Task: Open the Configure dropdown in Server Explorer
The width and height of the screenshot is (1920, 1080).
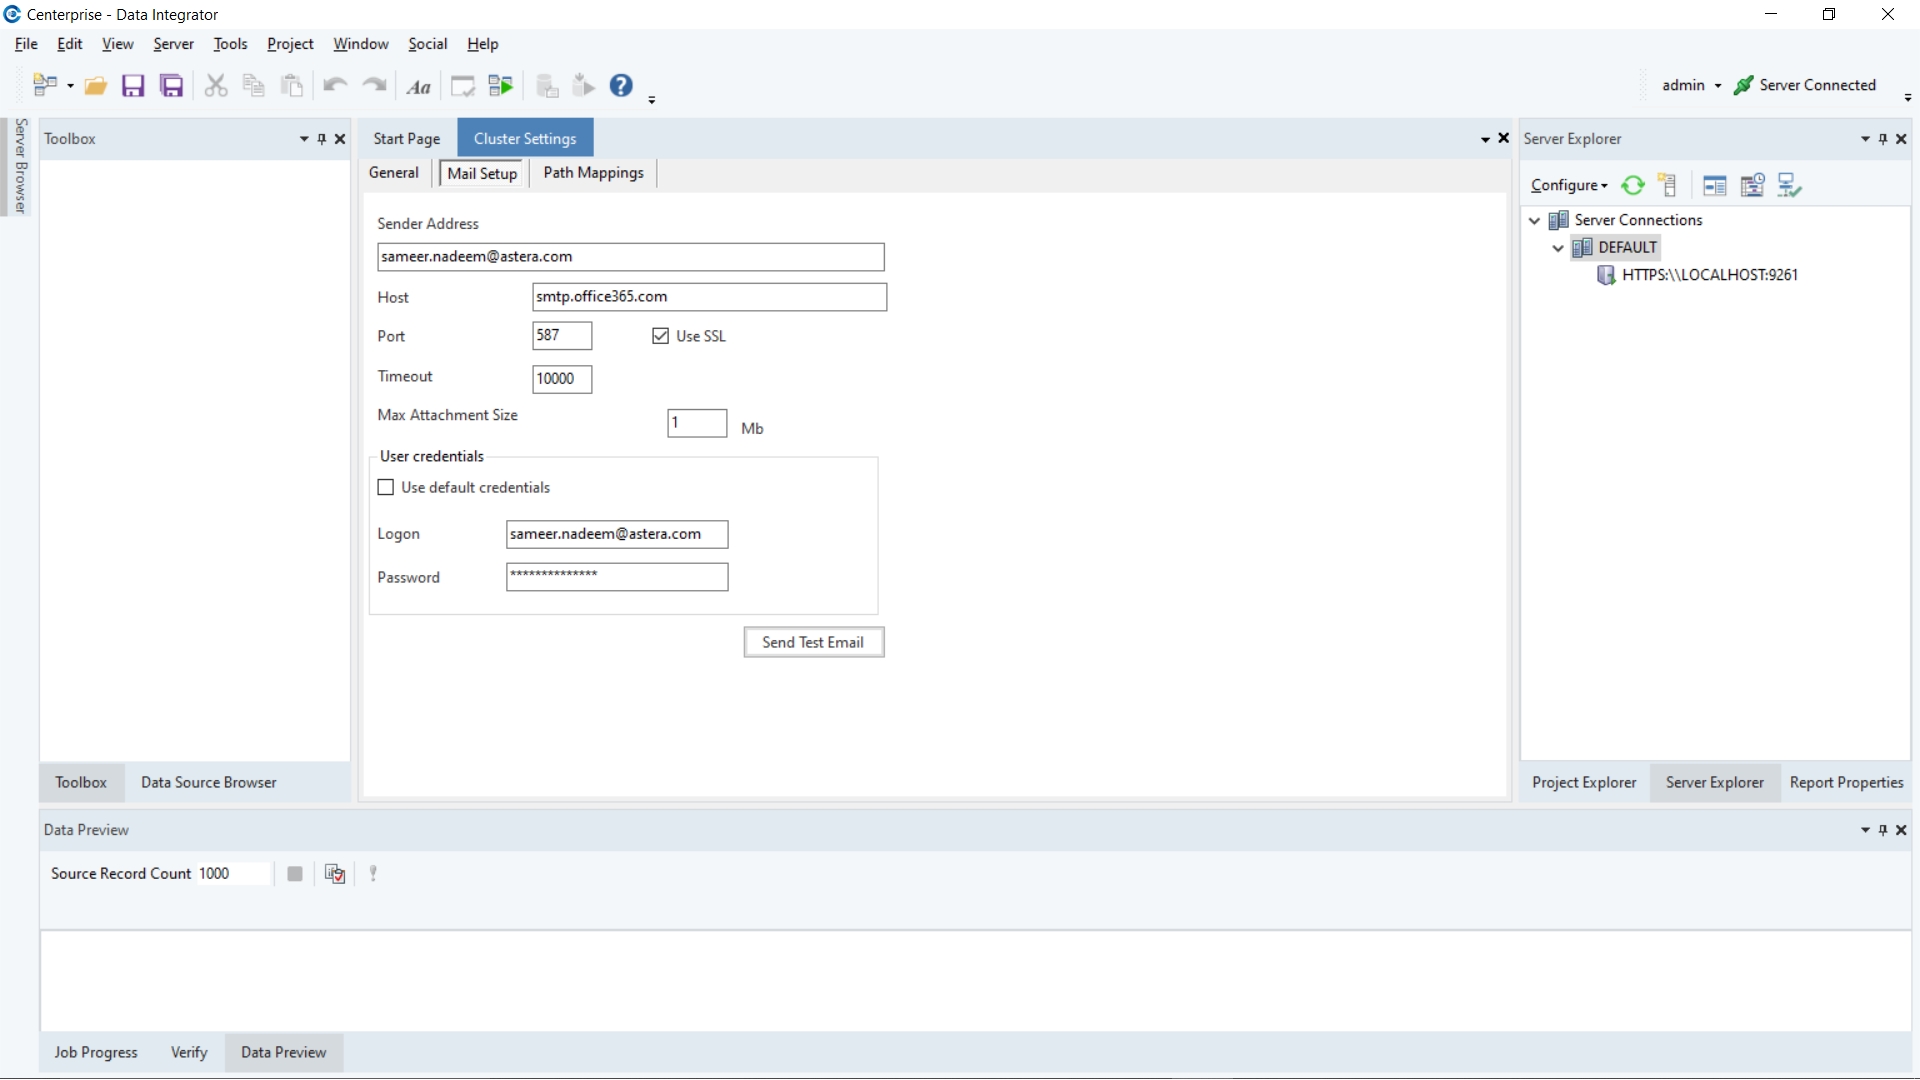Action: coord(1569,185)
